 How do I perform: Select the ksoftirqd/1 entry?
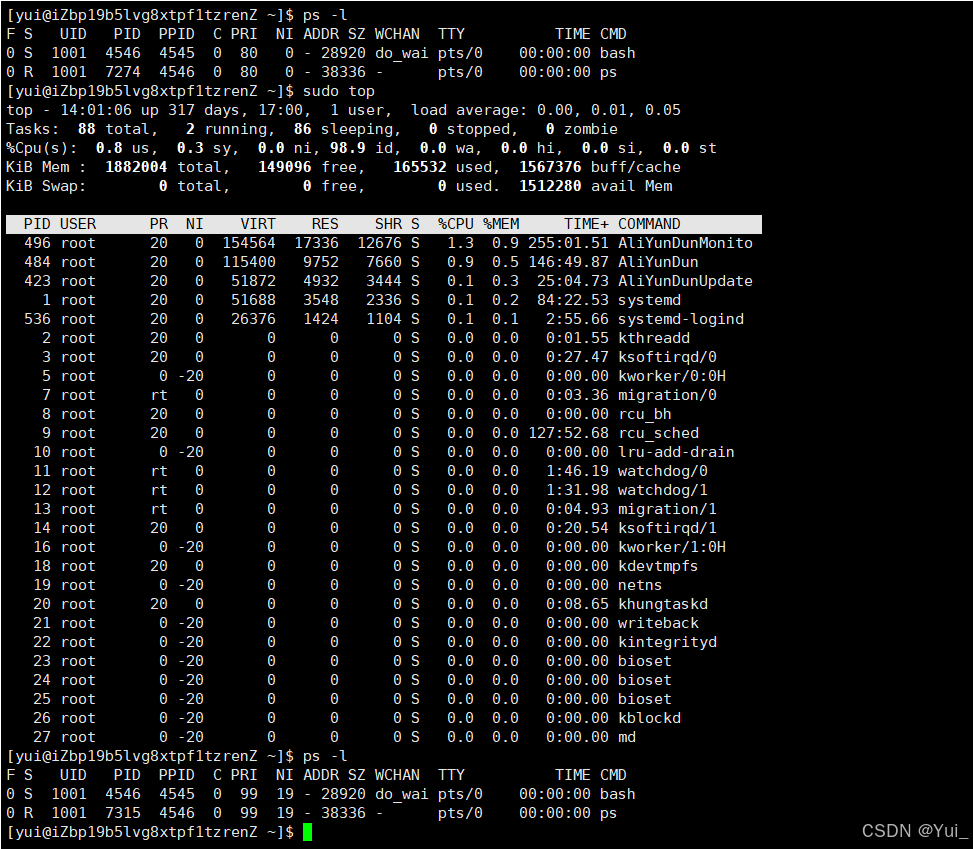pyautogui.click(x=667, y=528)
